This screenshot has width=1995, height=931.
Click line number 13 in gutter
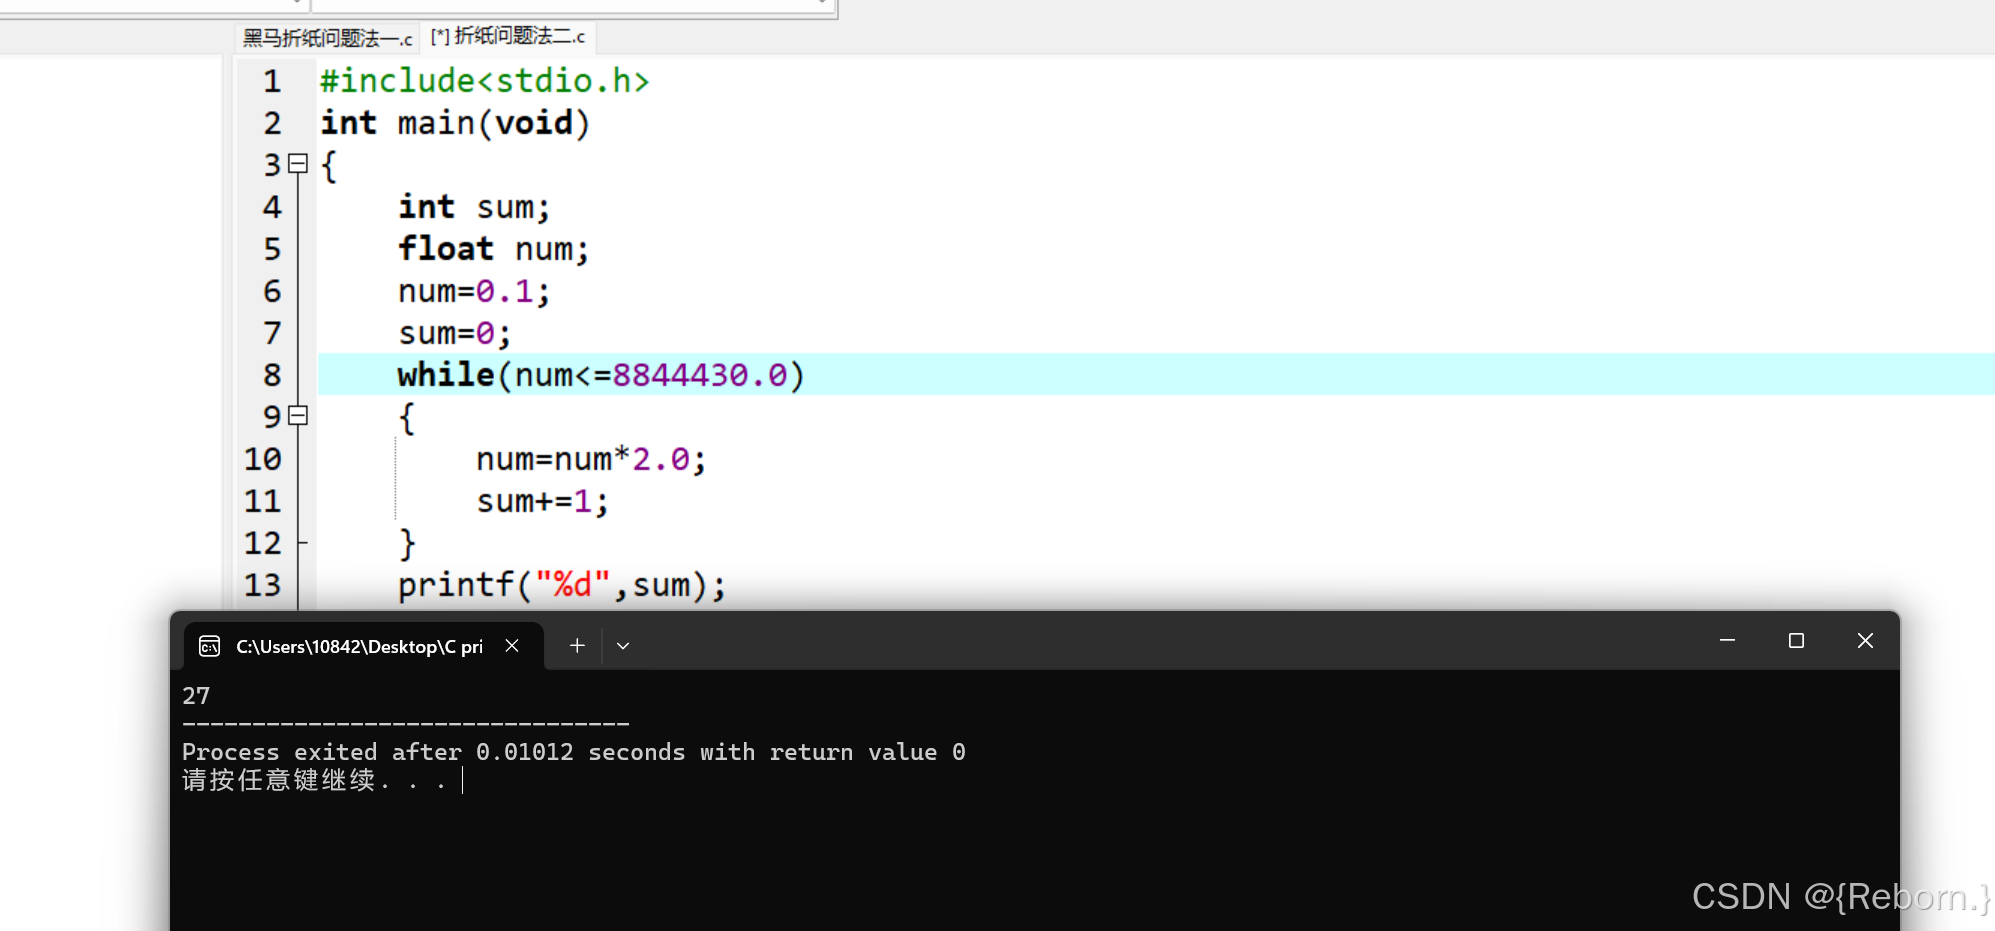click(263, 584)
